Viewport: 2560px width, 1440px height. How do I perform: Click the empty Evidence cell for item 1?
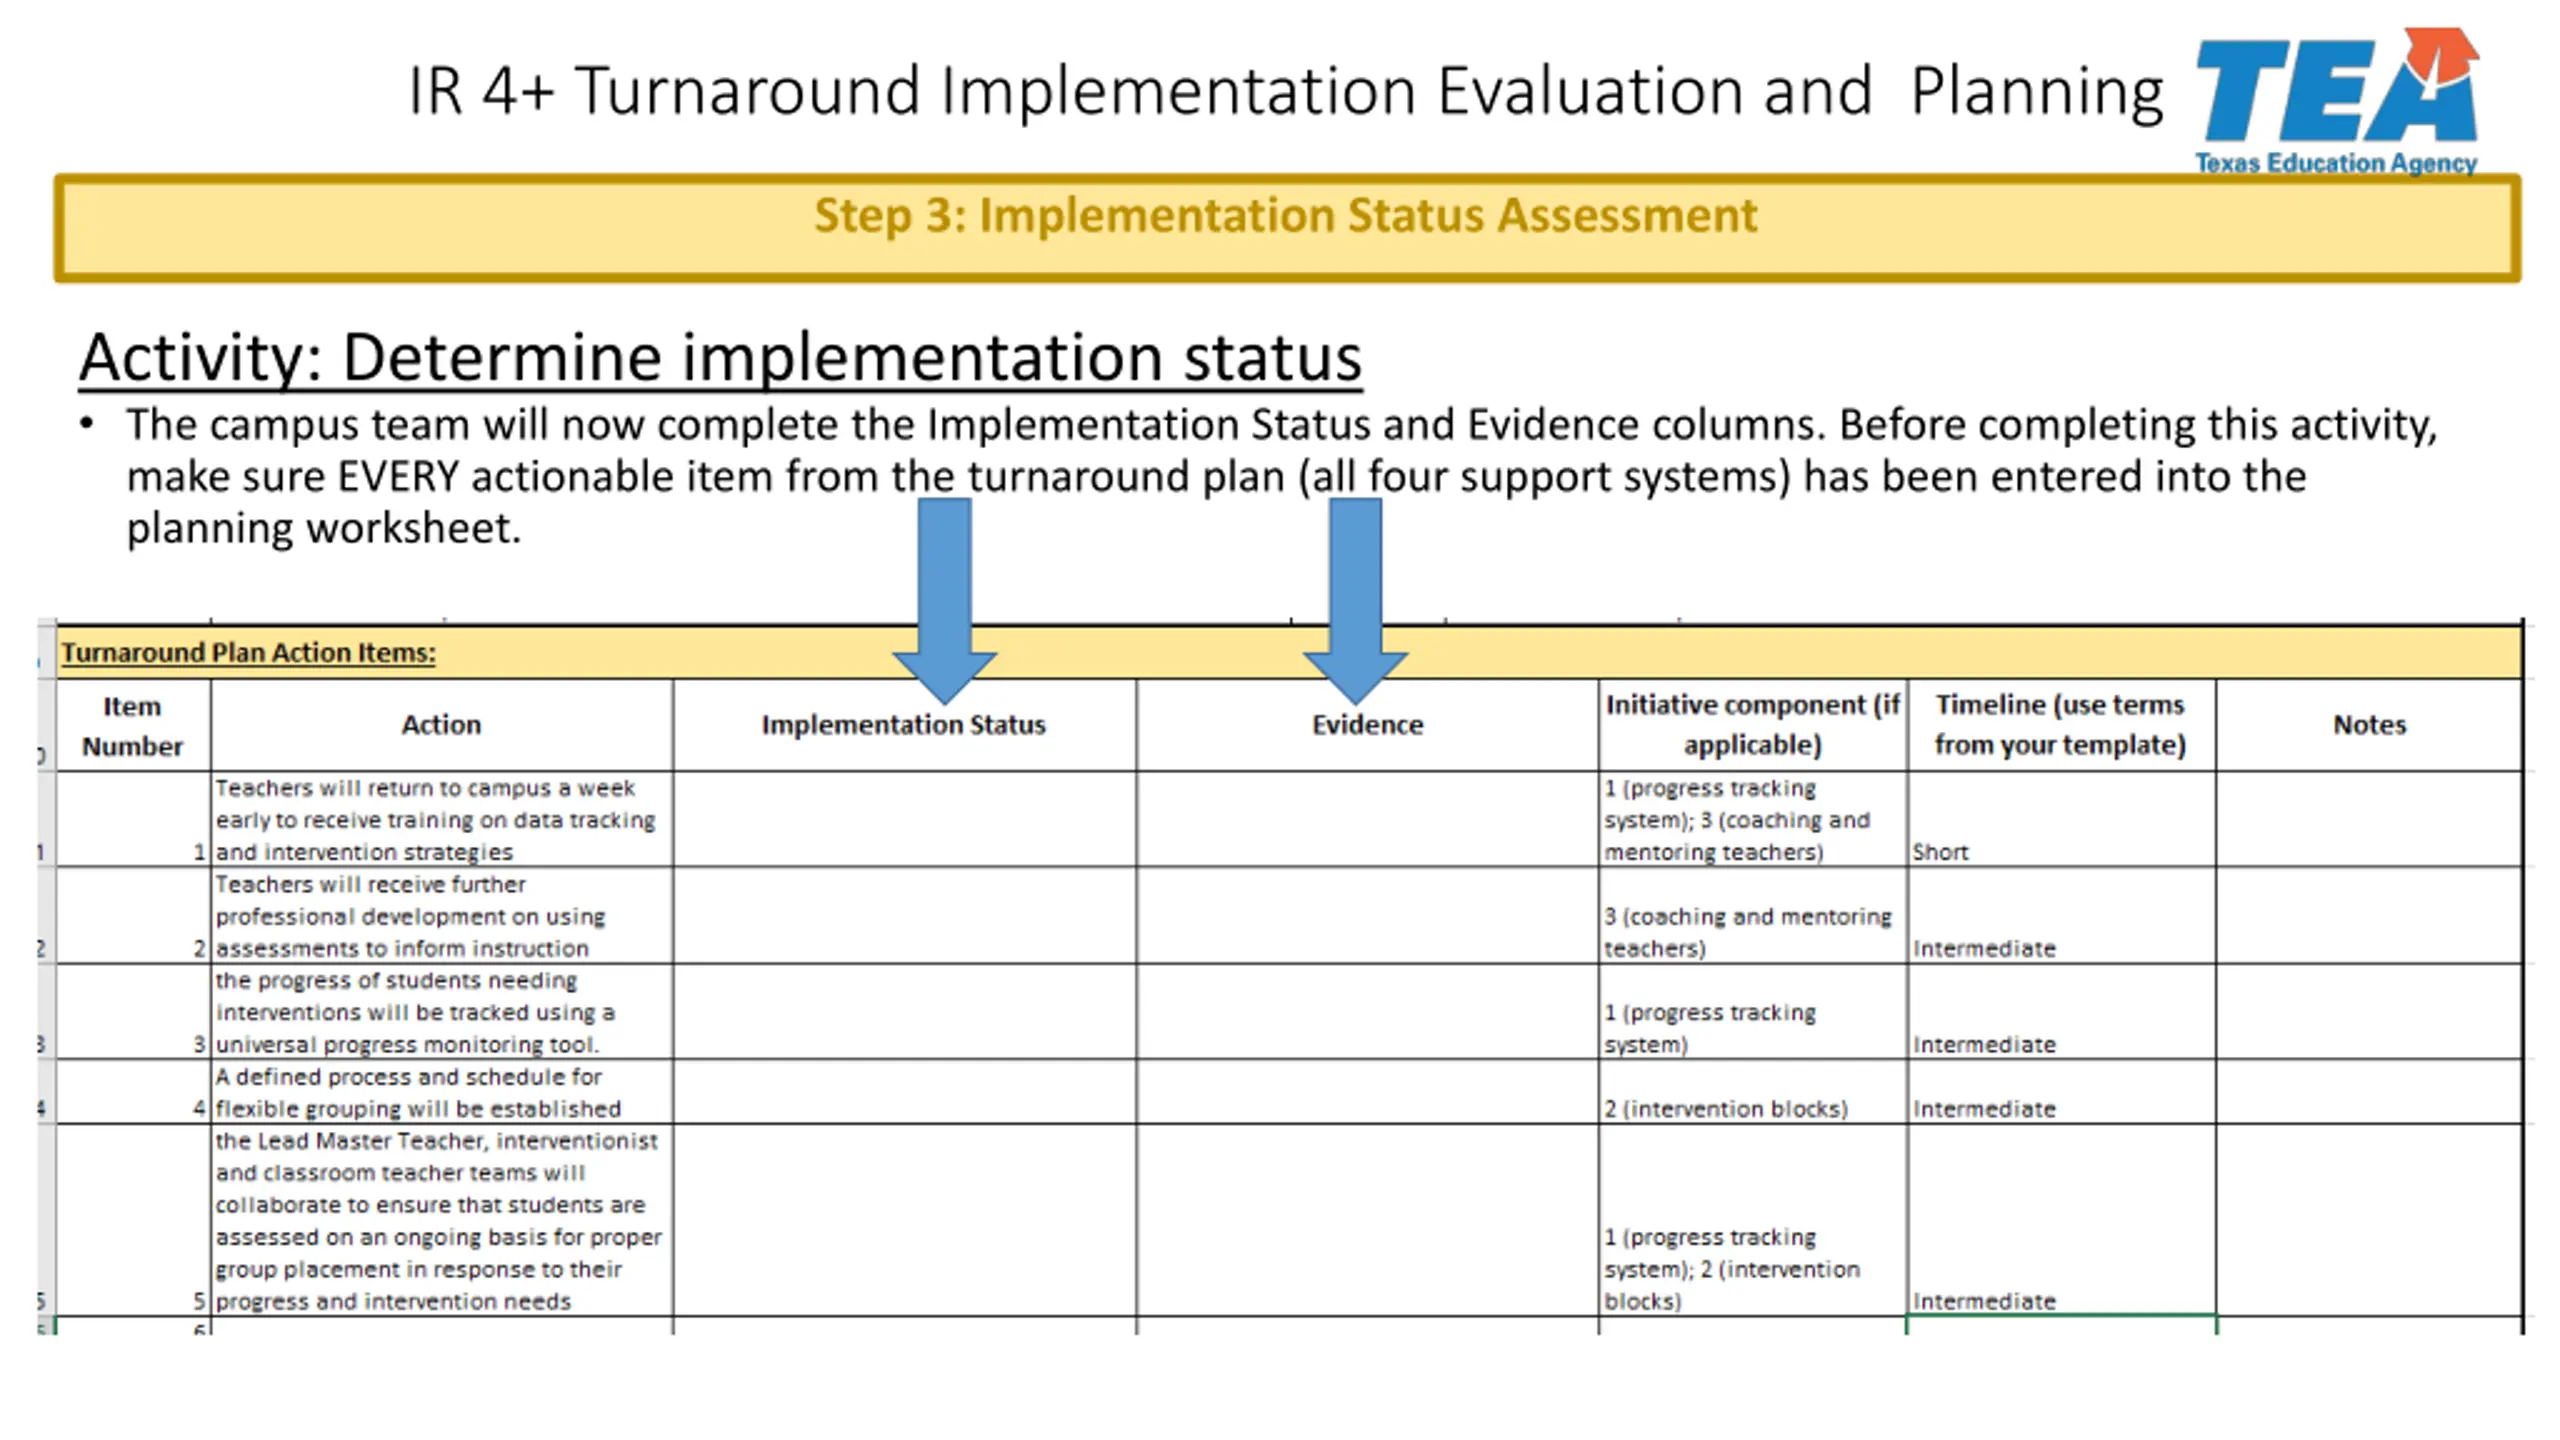point(1367,819)
